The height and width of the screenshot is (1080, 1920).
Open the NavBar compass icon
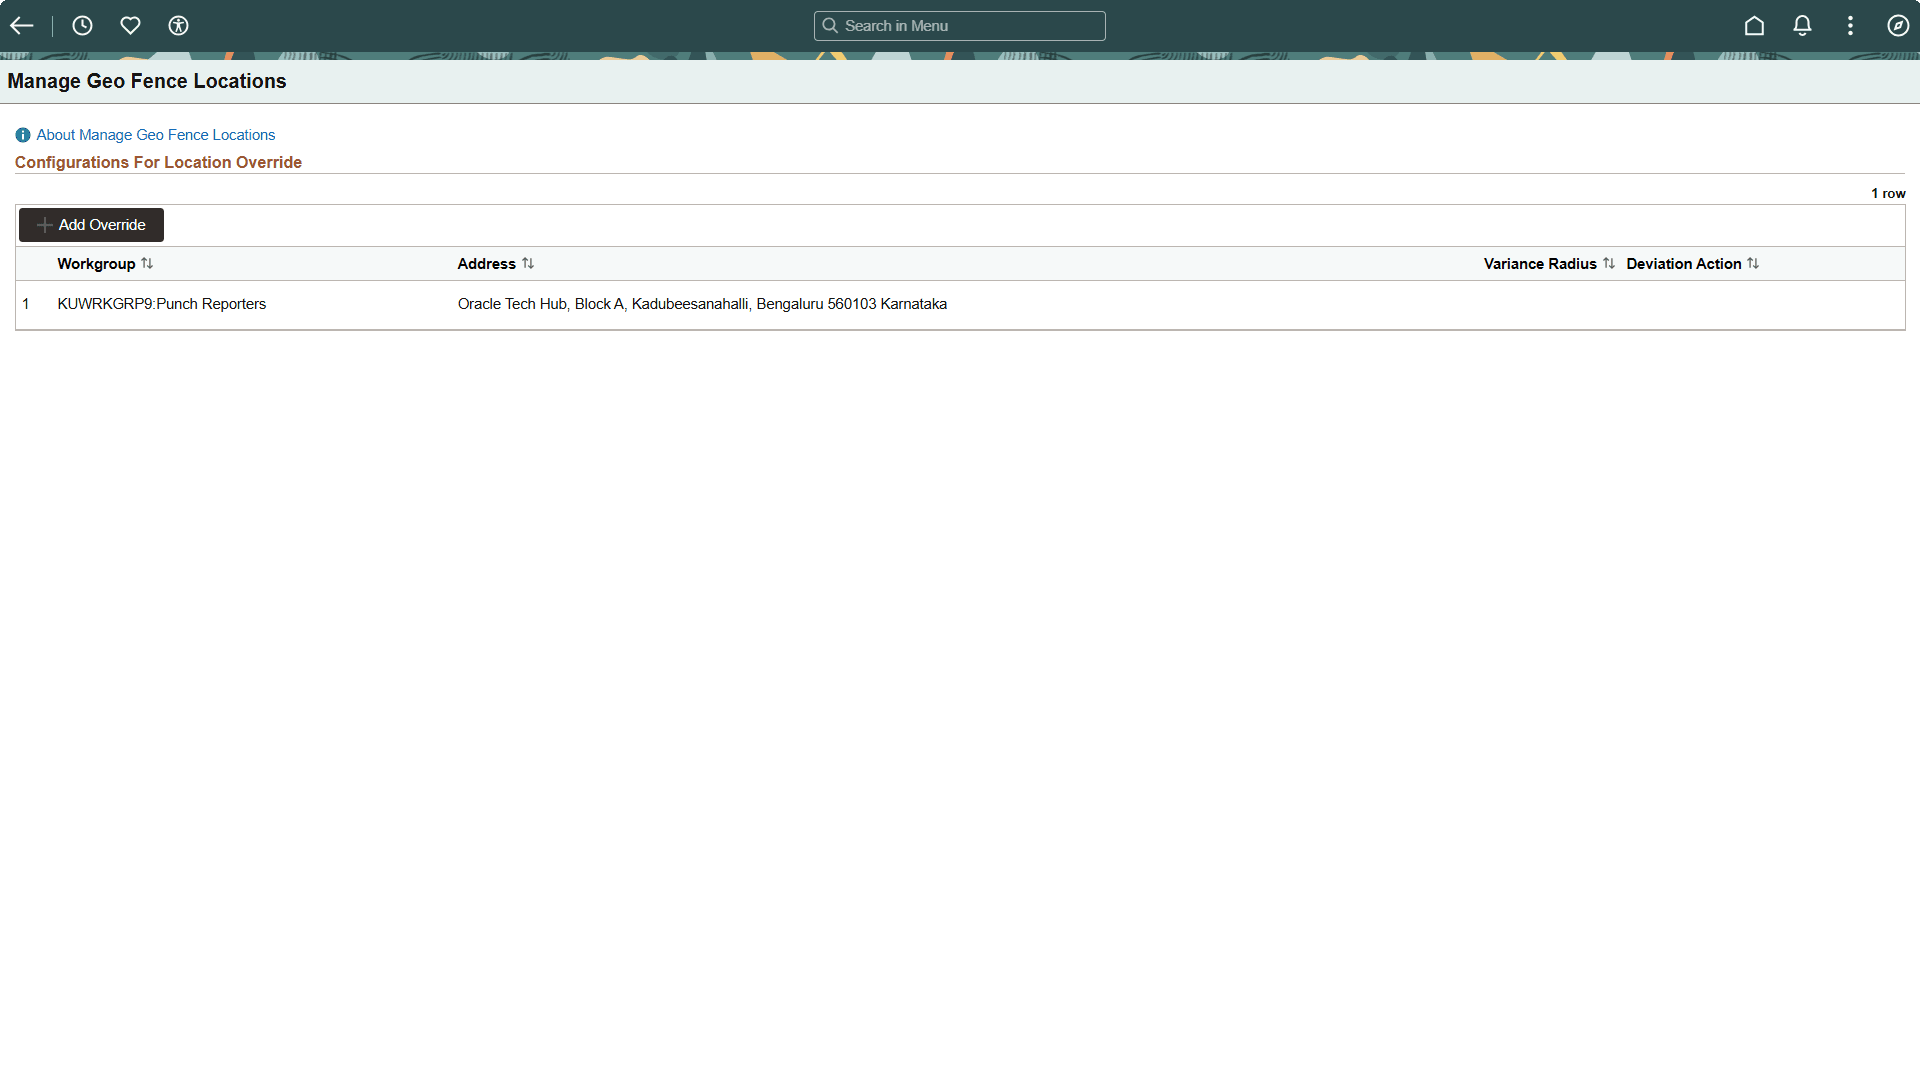tap(1898, 25)
